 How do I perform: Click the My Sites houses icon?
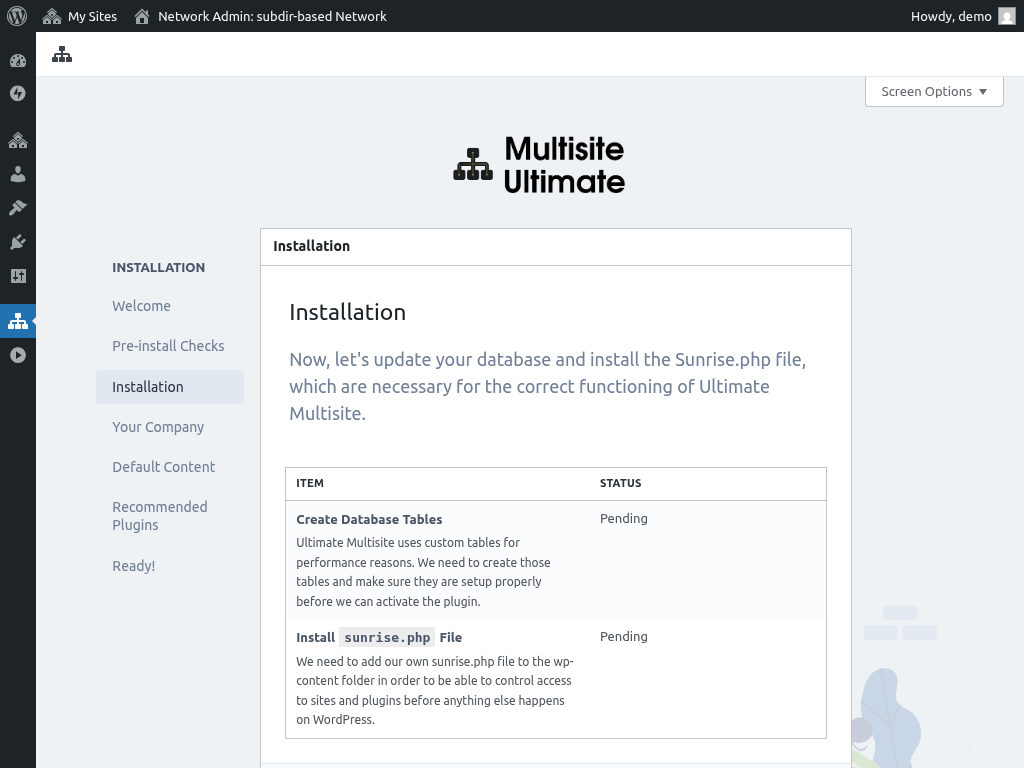pos(52,16)
